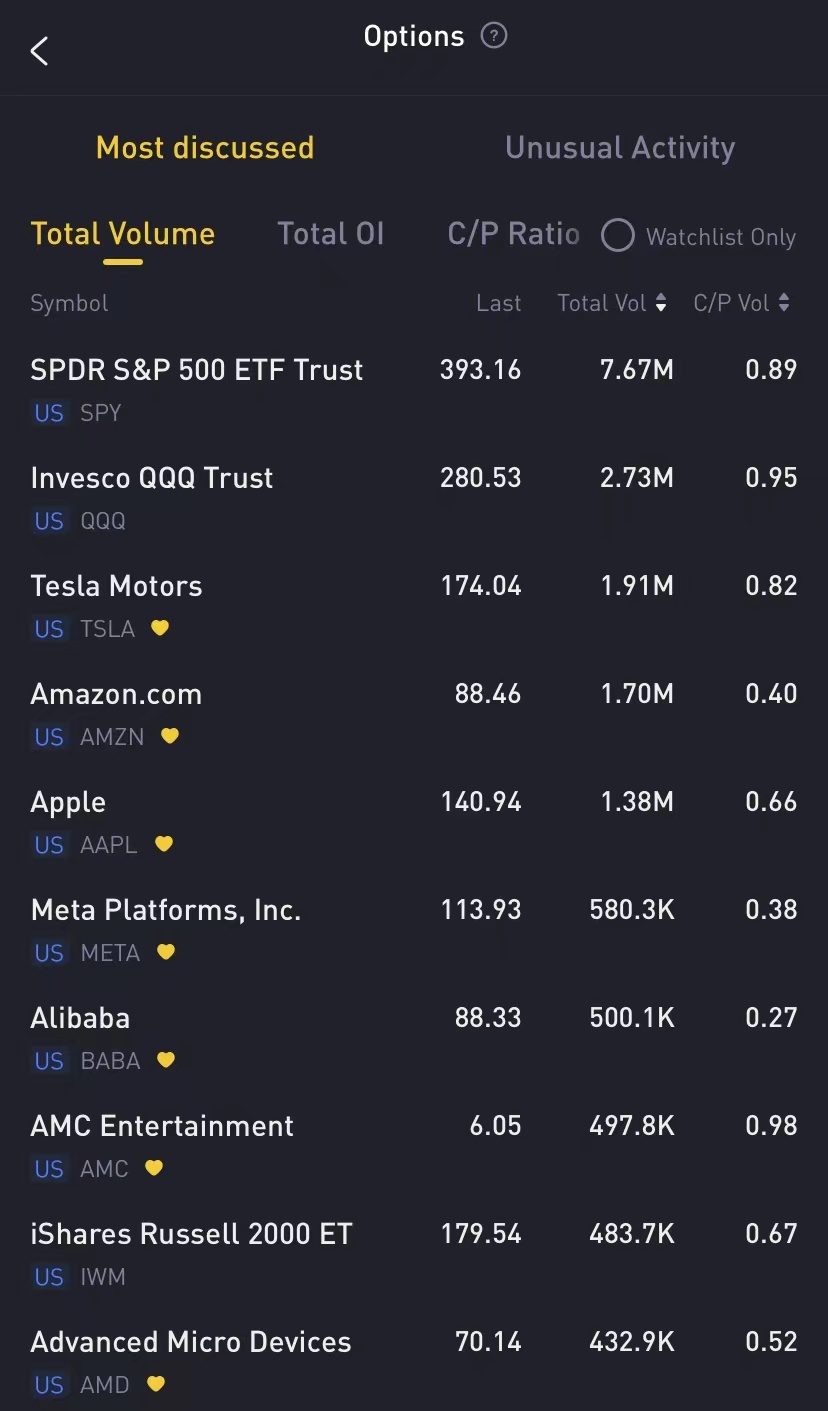The width and height of the screenshot is (828, 1411).
Task: Tap the heart icon beside AMC ticker
Action: (x=154, y=1168)
